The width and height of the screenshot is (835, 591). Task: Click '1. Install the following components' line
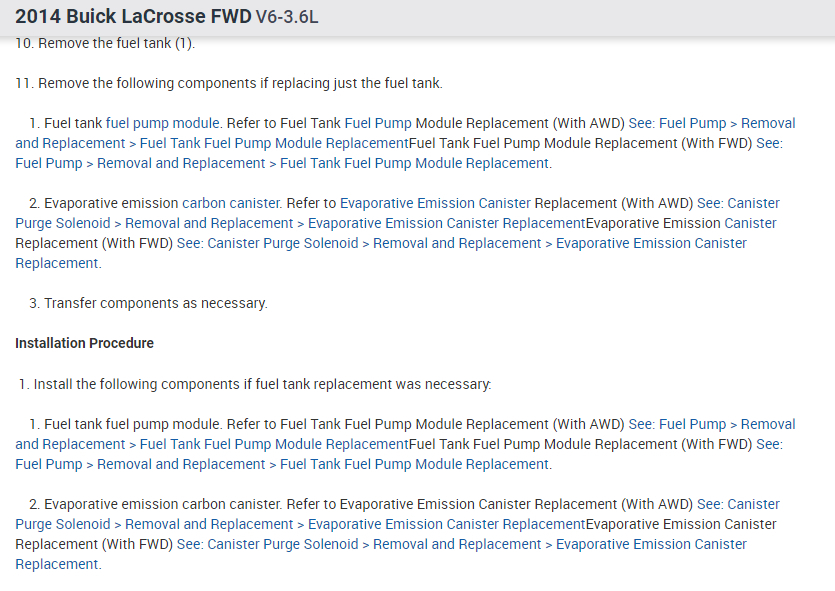[255, 384]
